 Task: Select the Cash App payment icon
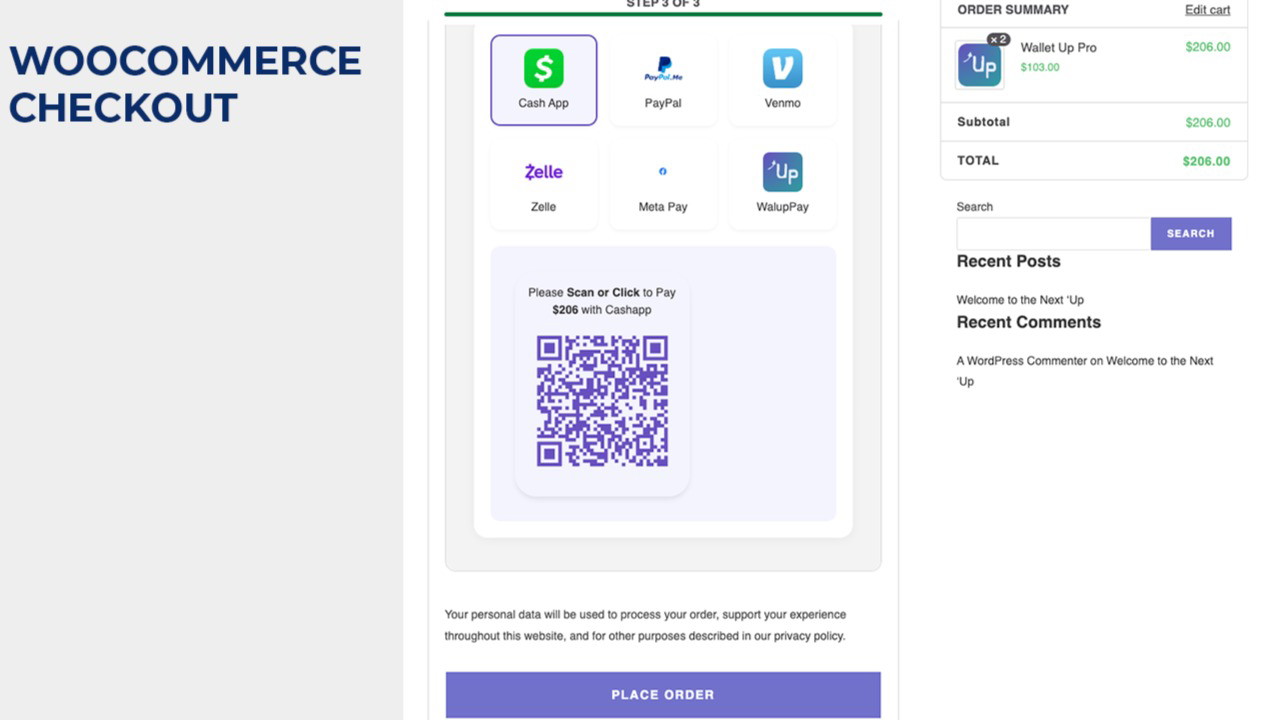(x=543, y=68)
